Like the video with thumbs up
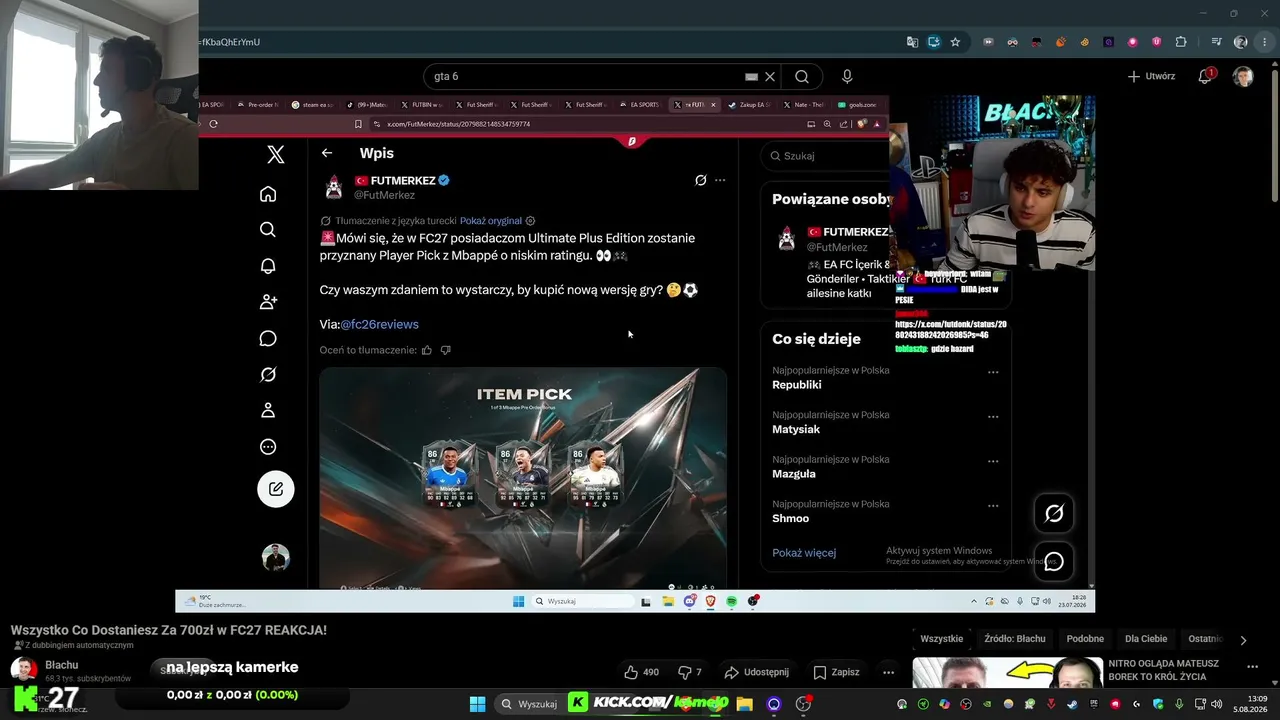 pyautogui.click(x=641, y=672)
